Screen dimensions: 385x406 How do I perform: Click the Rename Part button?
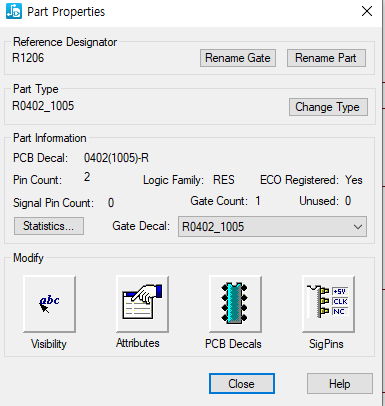326,58
